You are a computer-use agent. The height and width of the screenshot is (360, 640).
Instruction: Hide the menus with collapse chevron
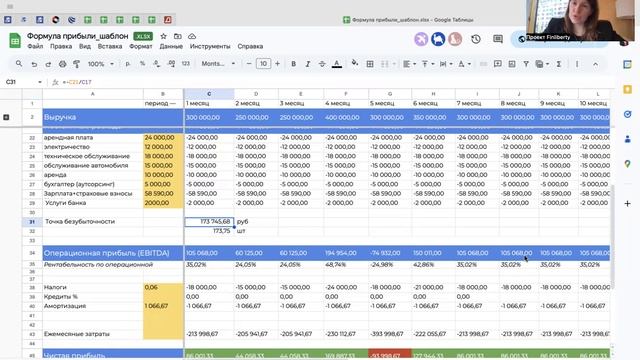(x=596, y=64)
